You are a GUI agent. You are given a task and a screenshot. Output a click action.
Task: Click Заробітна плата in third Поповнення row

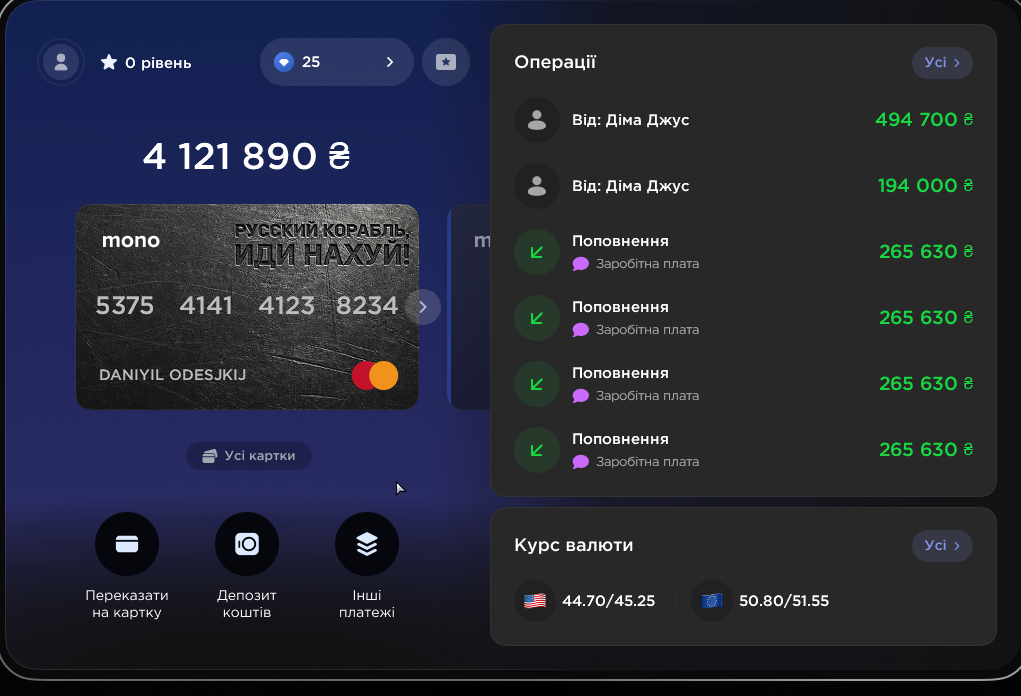click(647, 395)
